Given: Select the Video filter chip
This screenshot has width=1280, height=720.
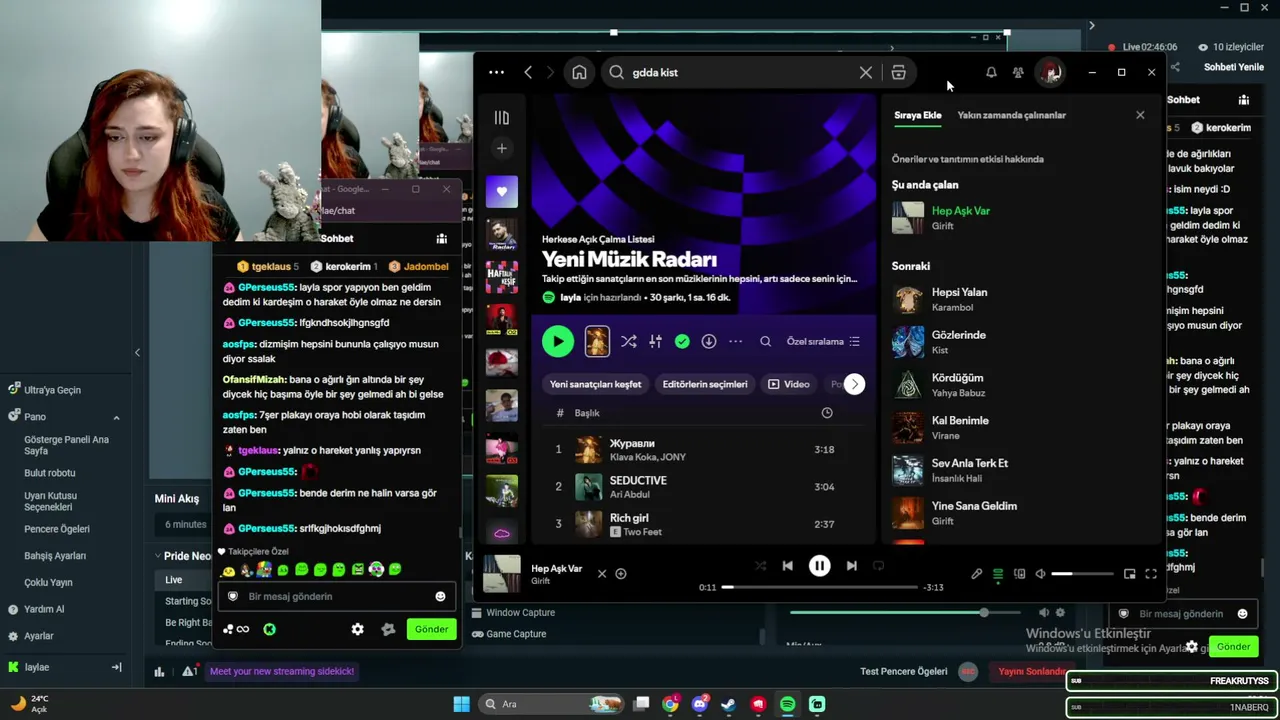Looking at the screenshot, I should tap(789, 384).
